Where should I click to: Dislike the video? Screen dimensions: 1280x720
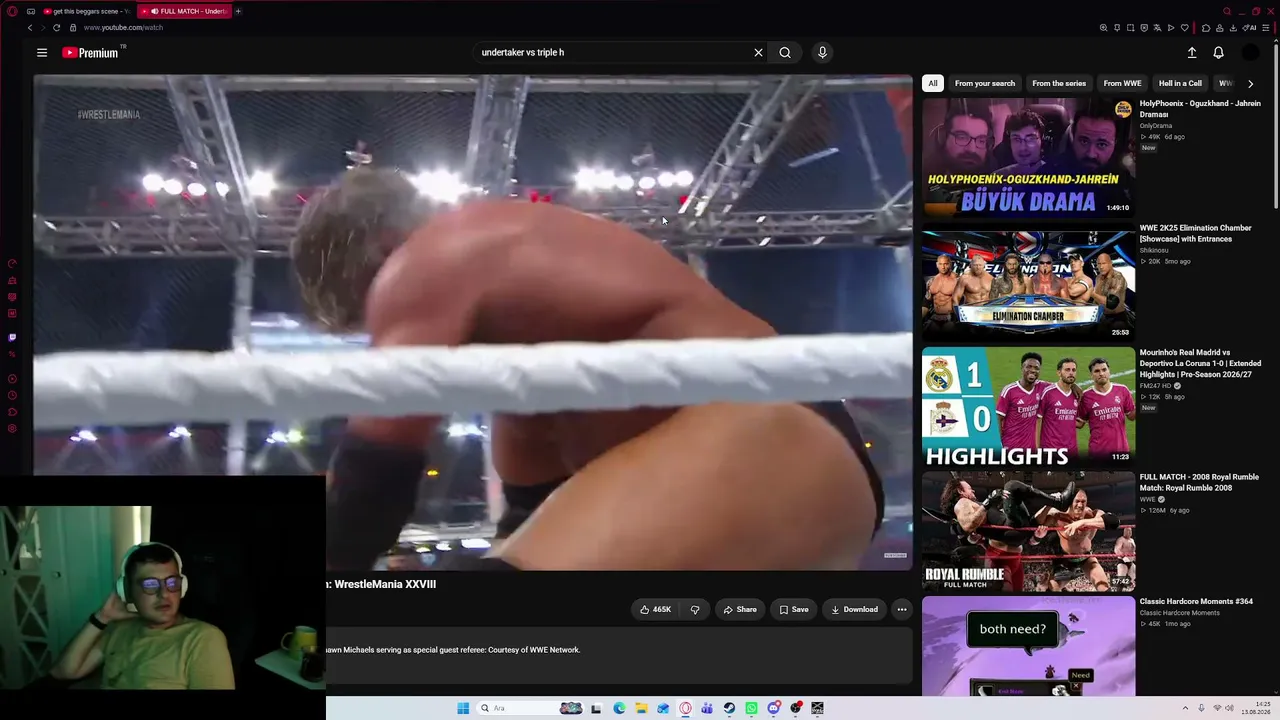pos(695,609)
